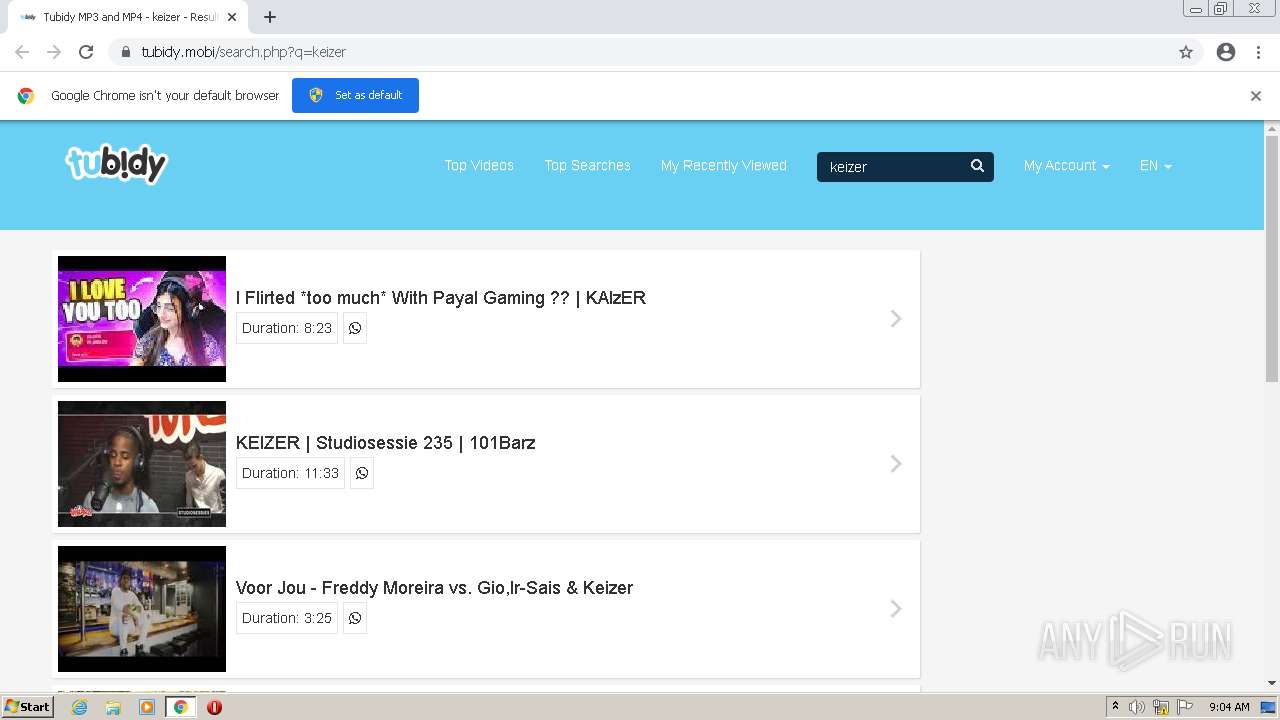
Task: Open volume control in system tray
Action: [1137, 707]
